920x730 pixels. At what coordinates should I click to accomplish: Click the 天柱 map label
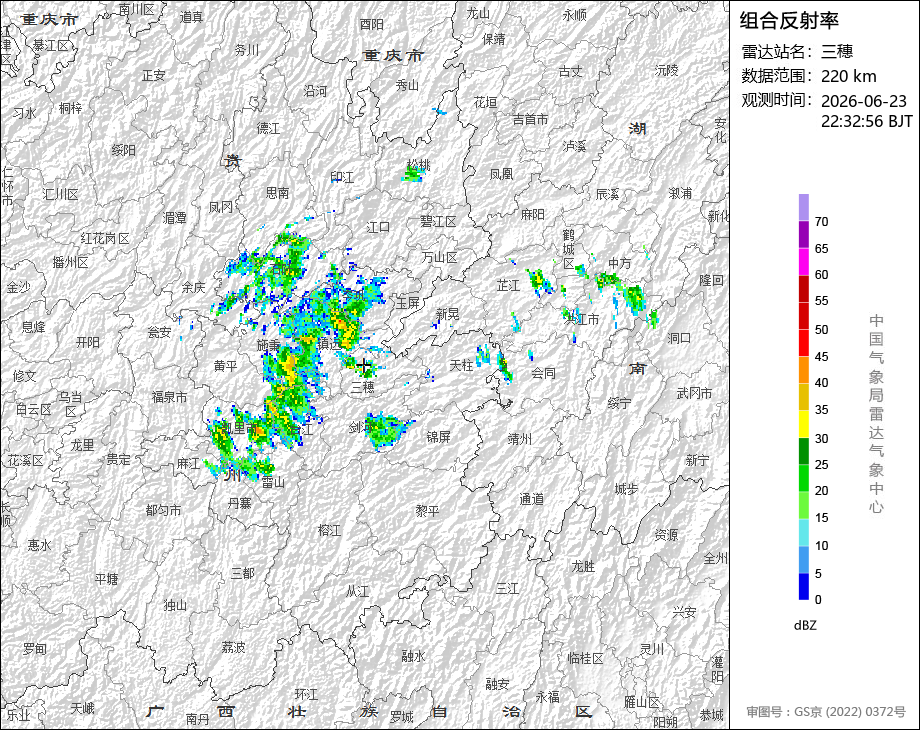click(x=461, y=365)
